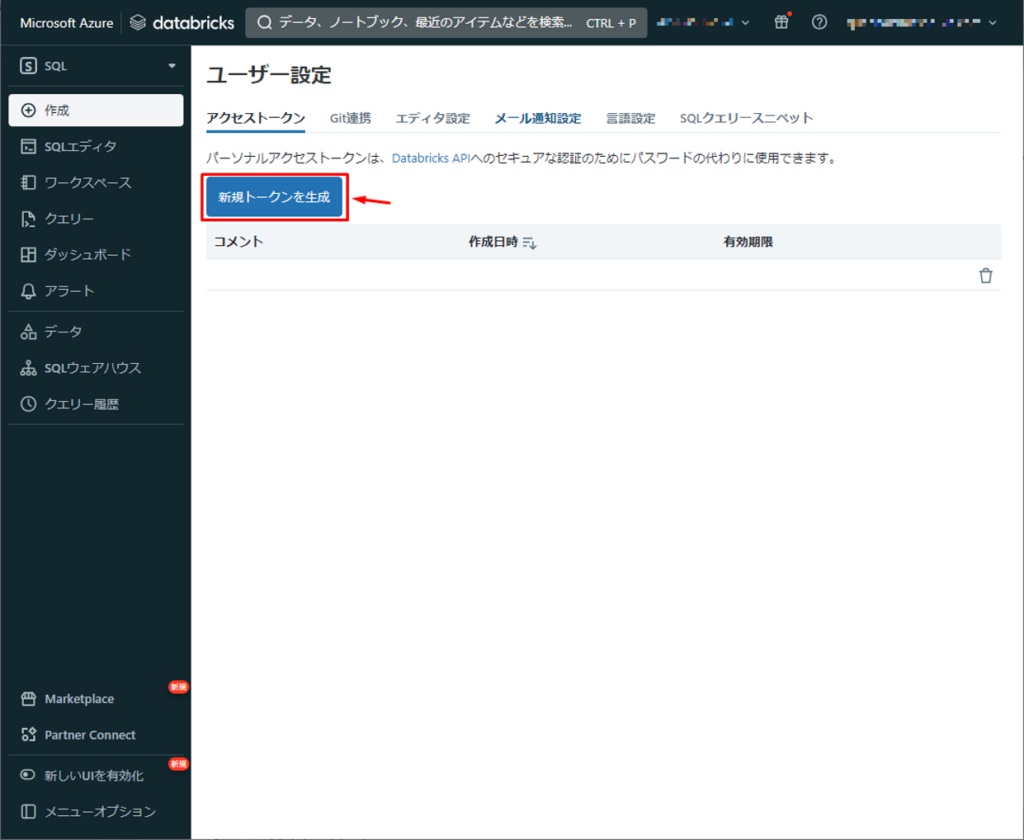Delete token using the trash icon
This screenshot has width=1024, height=840.
click(985, 276)
